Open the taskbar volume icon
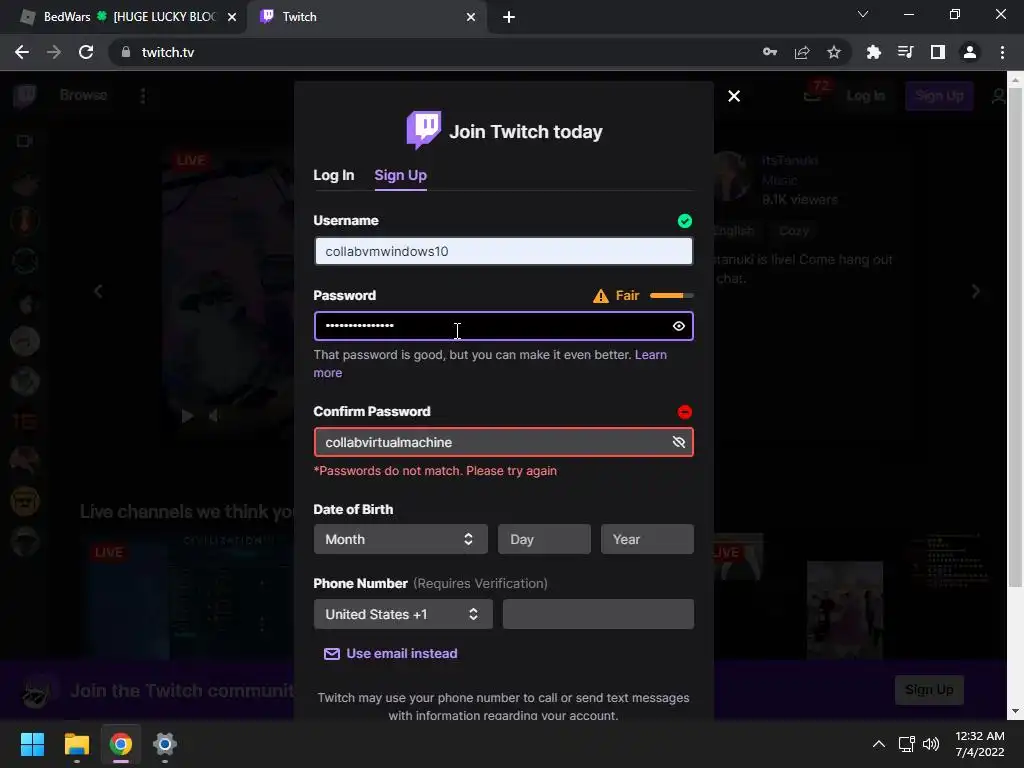This screenshot has height=768, width=1024. (x=931, y=744)
